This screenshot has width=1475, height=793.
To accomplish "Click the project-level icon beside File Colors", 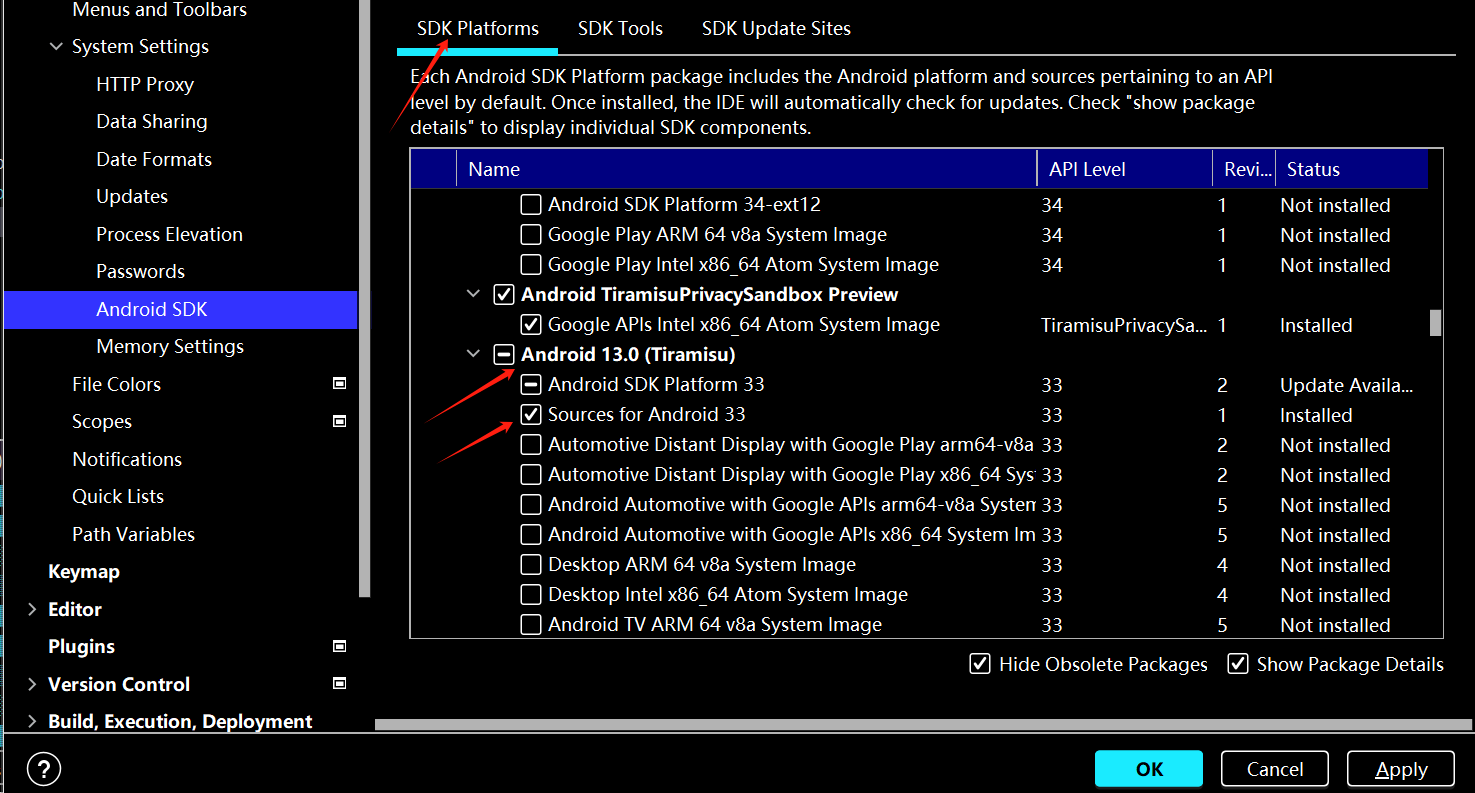I will pos(339,384).
